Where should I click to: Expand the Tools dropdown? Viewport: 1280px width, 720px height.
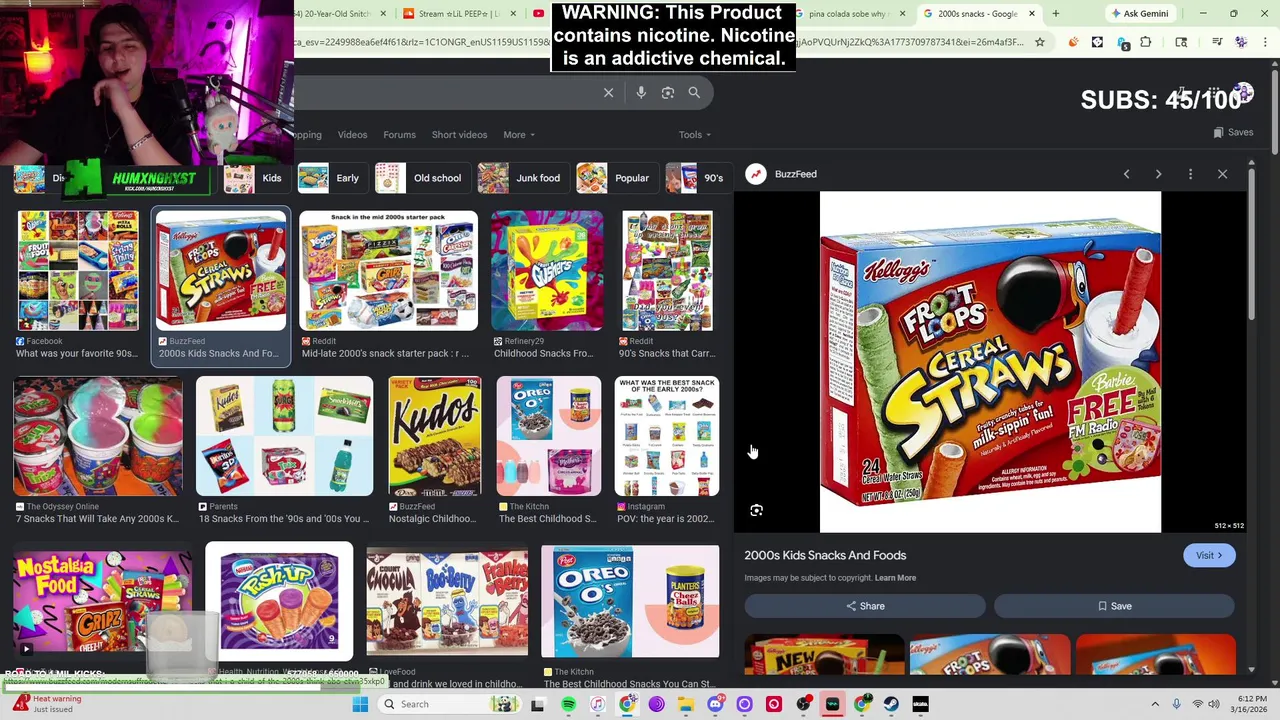click(694, 135)
